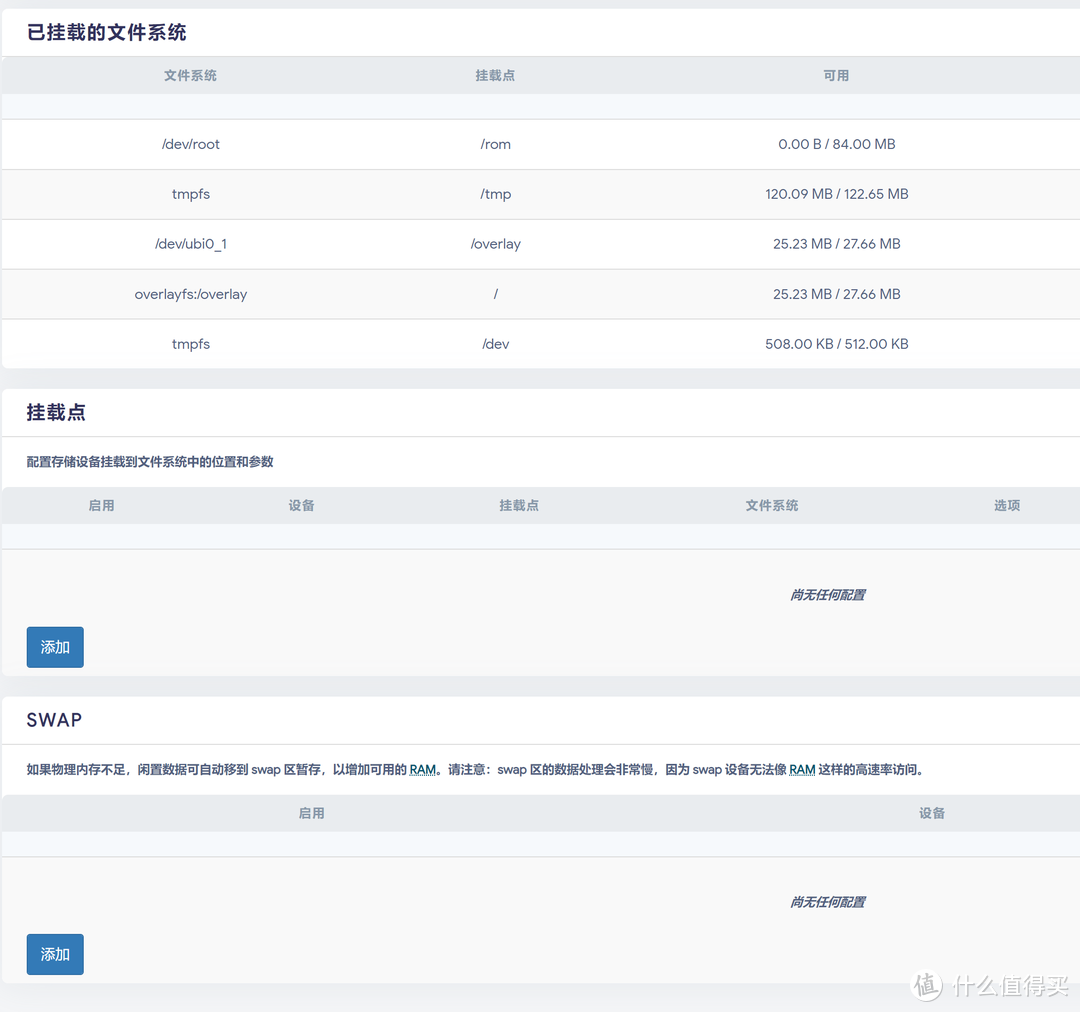Image resolution: width=1080 pixels, height=1012 pixels.
Task: Click the 选项 column header
Action: click(1006, 505)
